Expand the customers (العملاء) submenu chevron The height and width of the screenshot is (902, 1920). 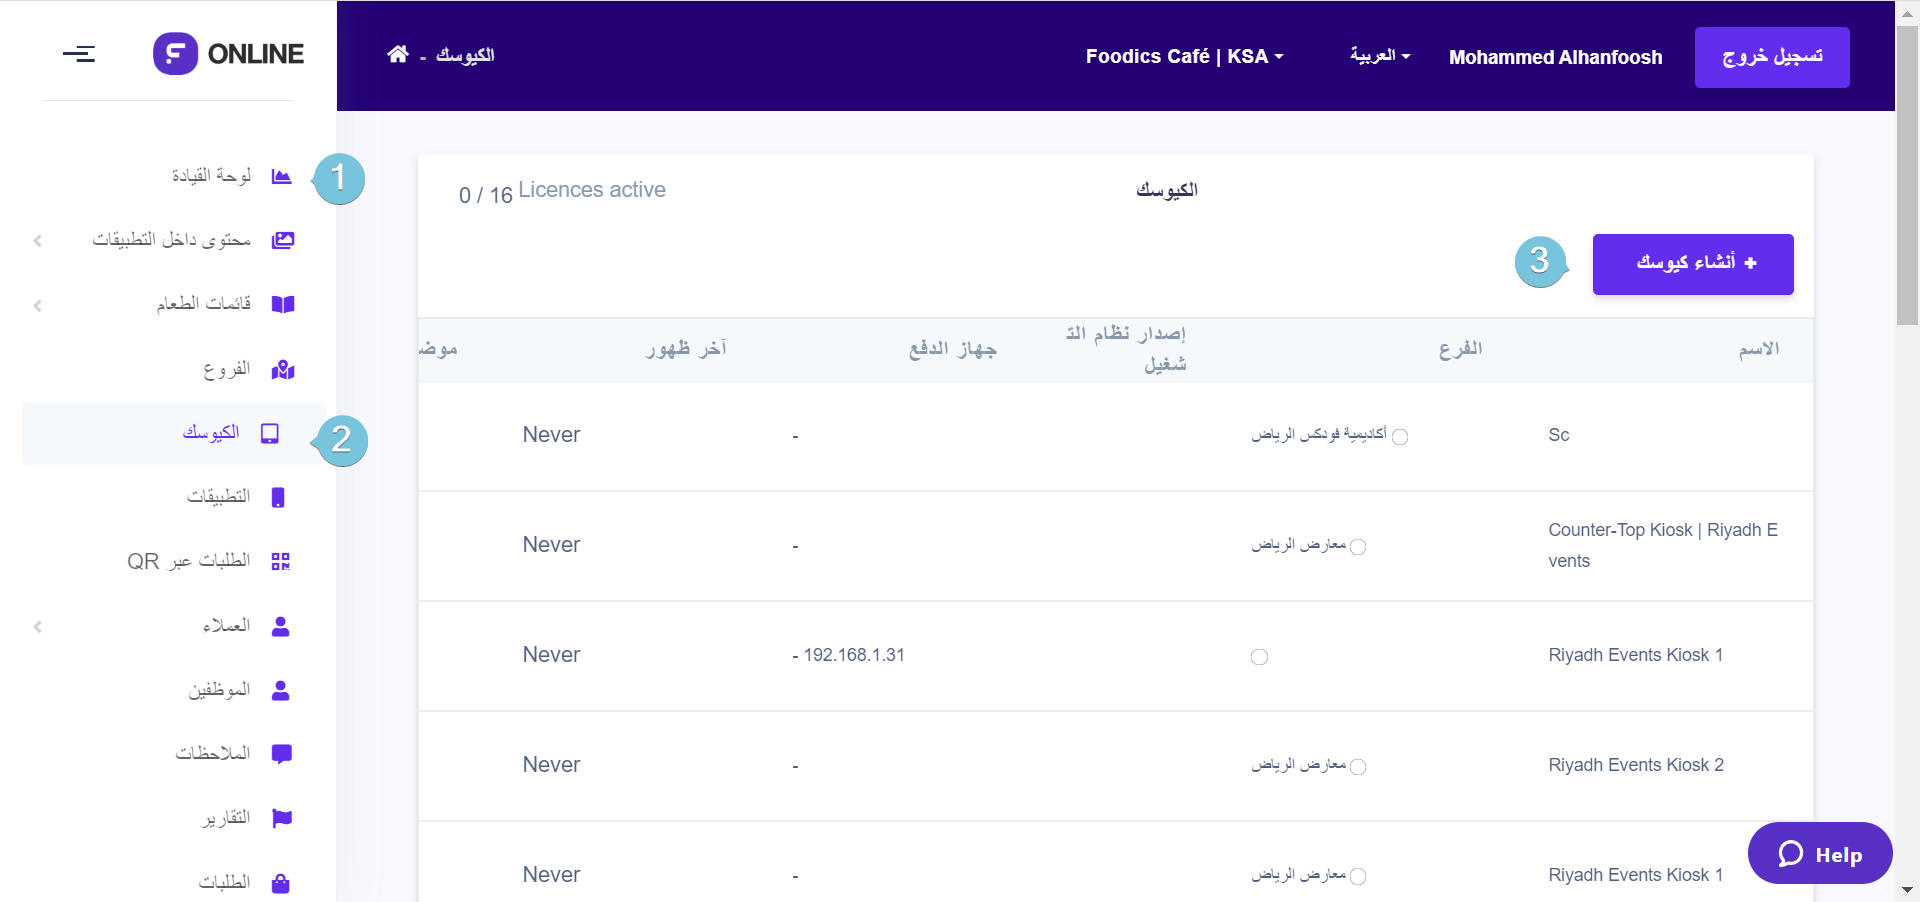pos(38,627)
